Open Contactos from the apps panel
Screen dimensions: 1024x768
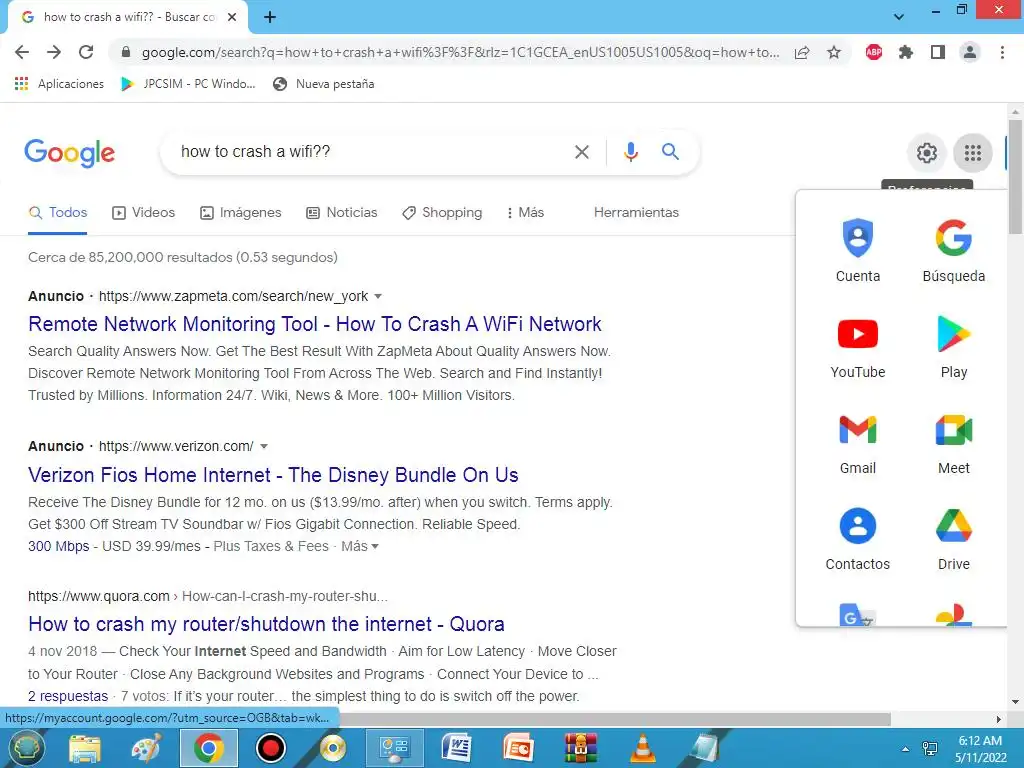click(x=857, y=539)
